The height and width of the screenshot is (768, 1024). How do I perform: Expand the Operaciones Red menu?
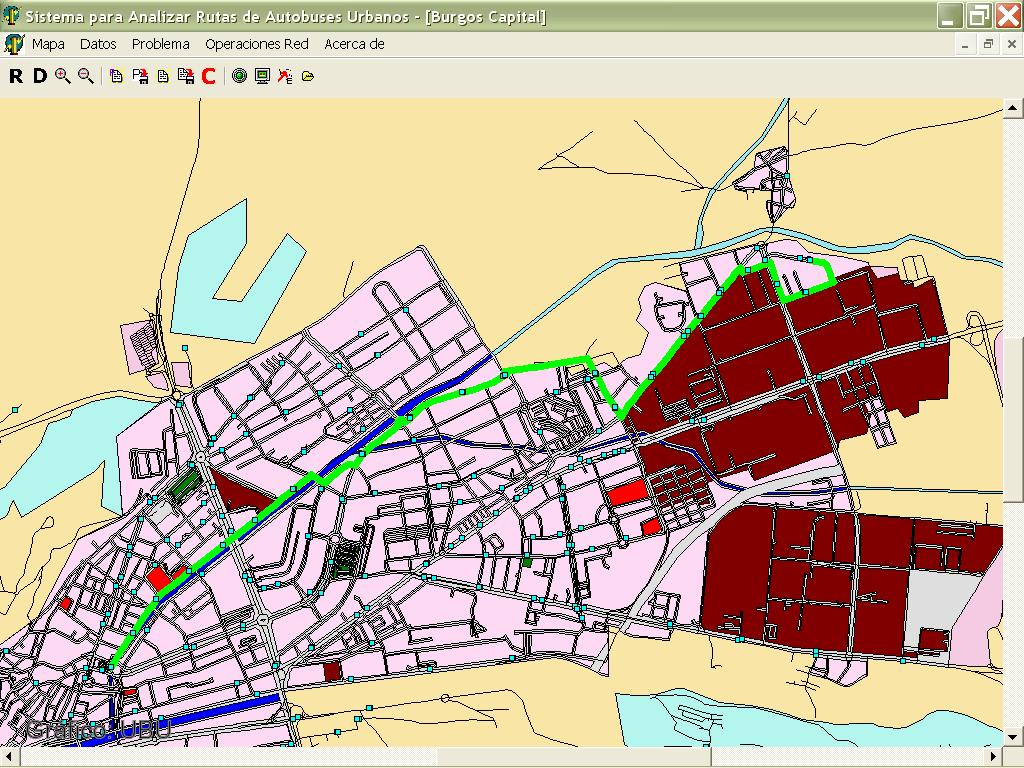[x=256, y=44]
